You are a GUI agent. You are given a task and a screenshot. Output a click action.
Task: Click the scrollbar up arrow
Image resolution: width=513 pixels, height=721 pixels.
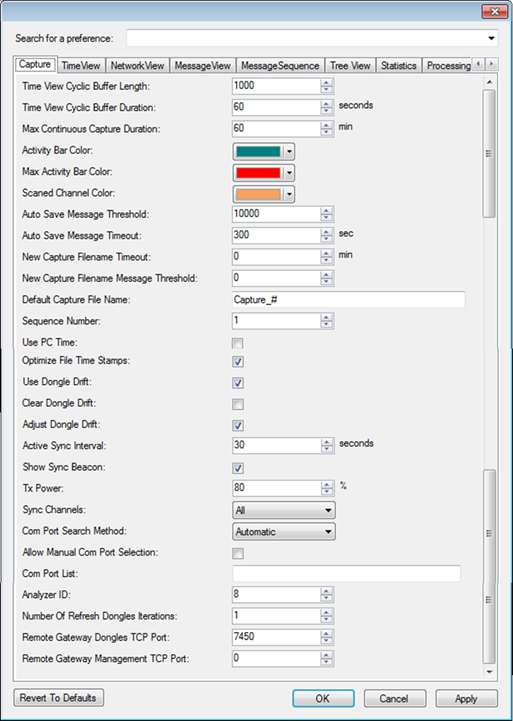[490, 82]
